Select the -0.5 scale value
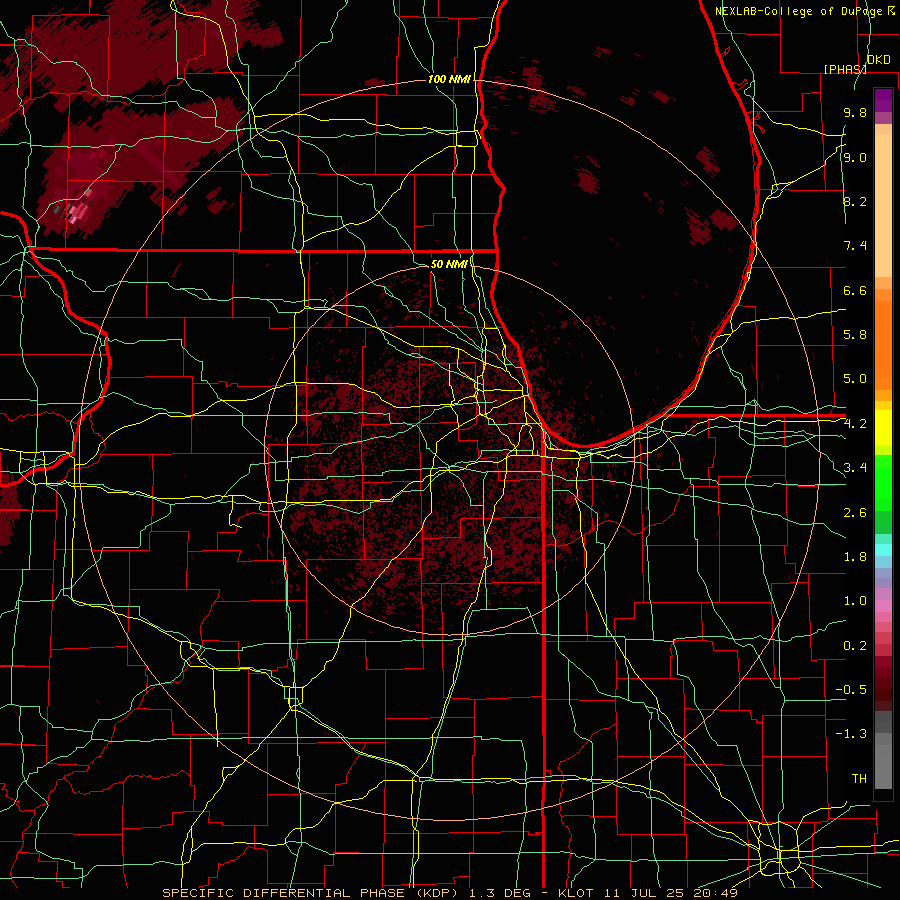This screenshot has height=900, width=900. [x=851, y=690]
